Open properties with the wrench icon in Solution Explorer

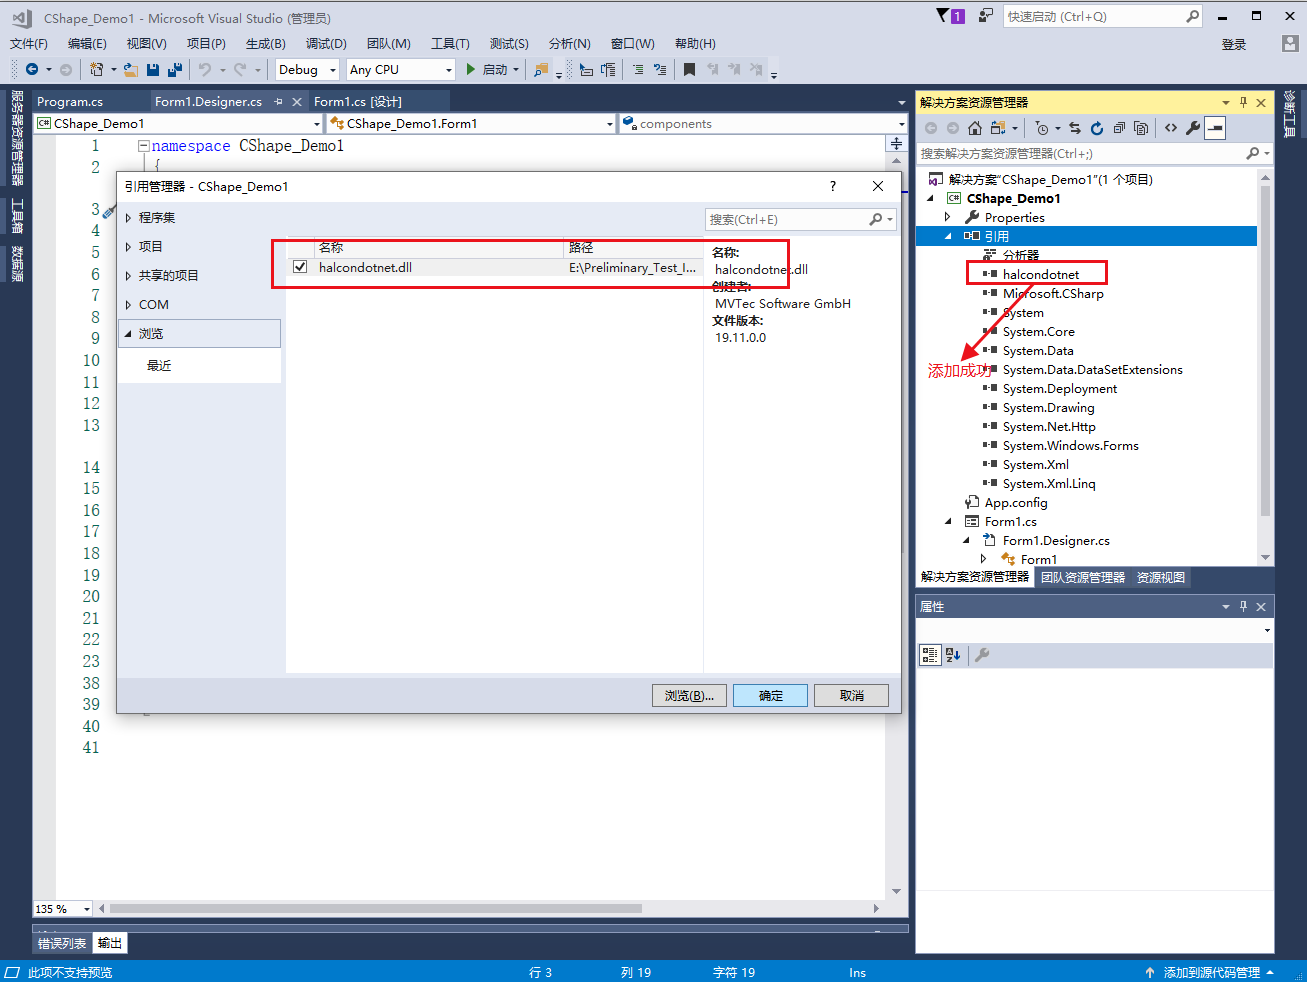click(1193, 128)
